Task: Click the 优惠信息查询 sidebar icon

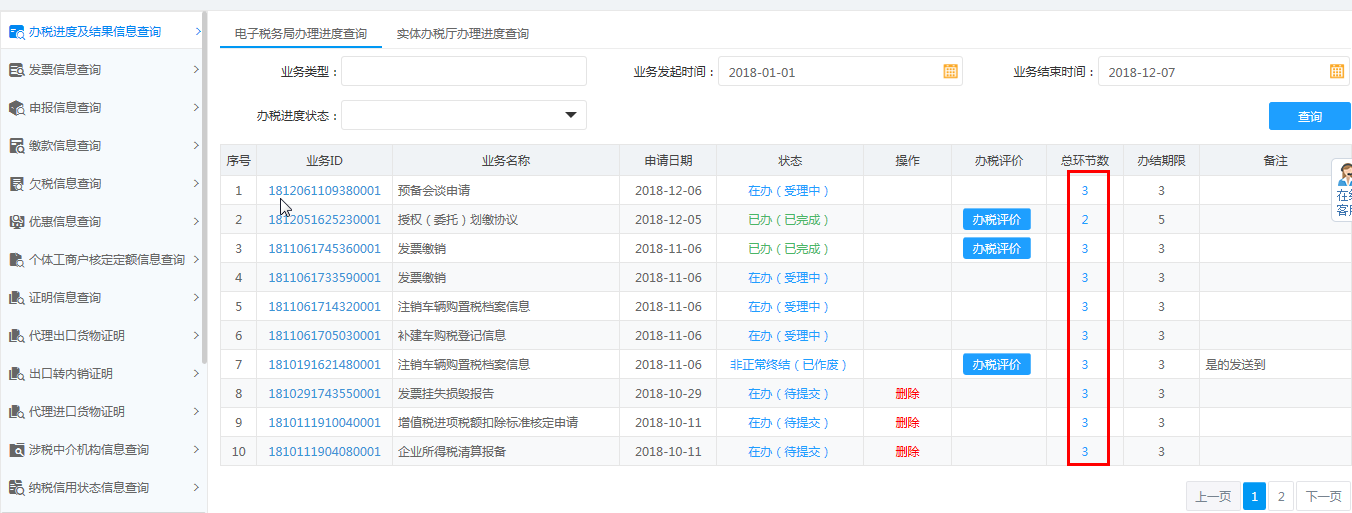Action: tap(17, 222)
